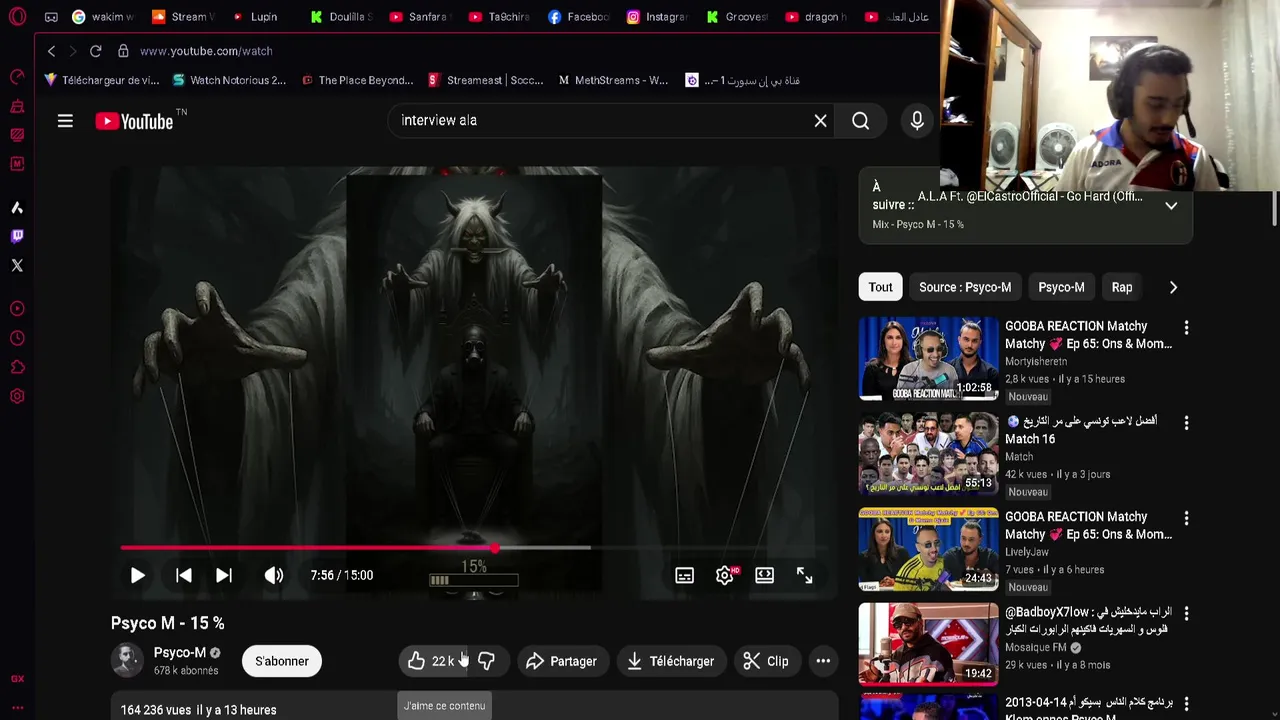Open the Opera GX main menu logo
1280x720 pixels.
17,17
